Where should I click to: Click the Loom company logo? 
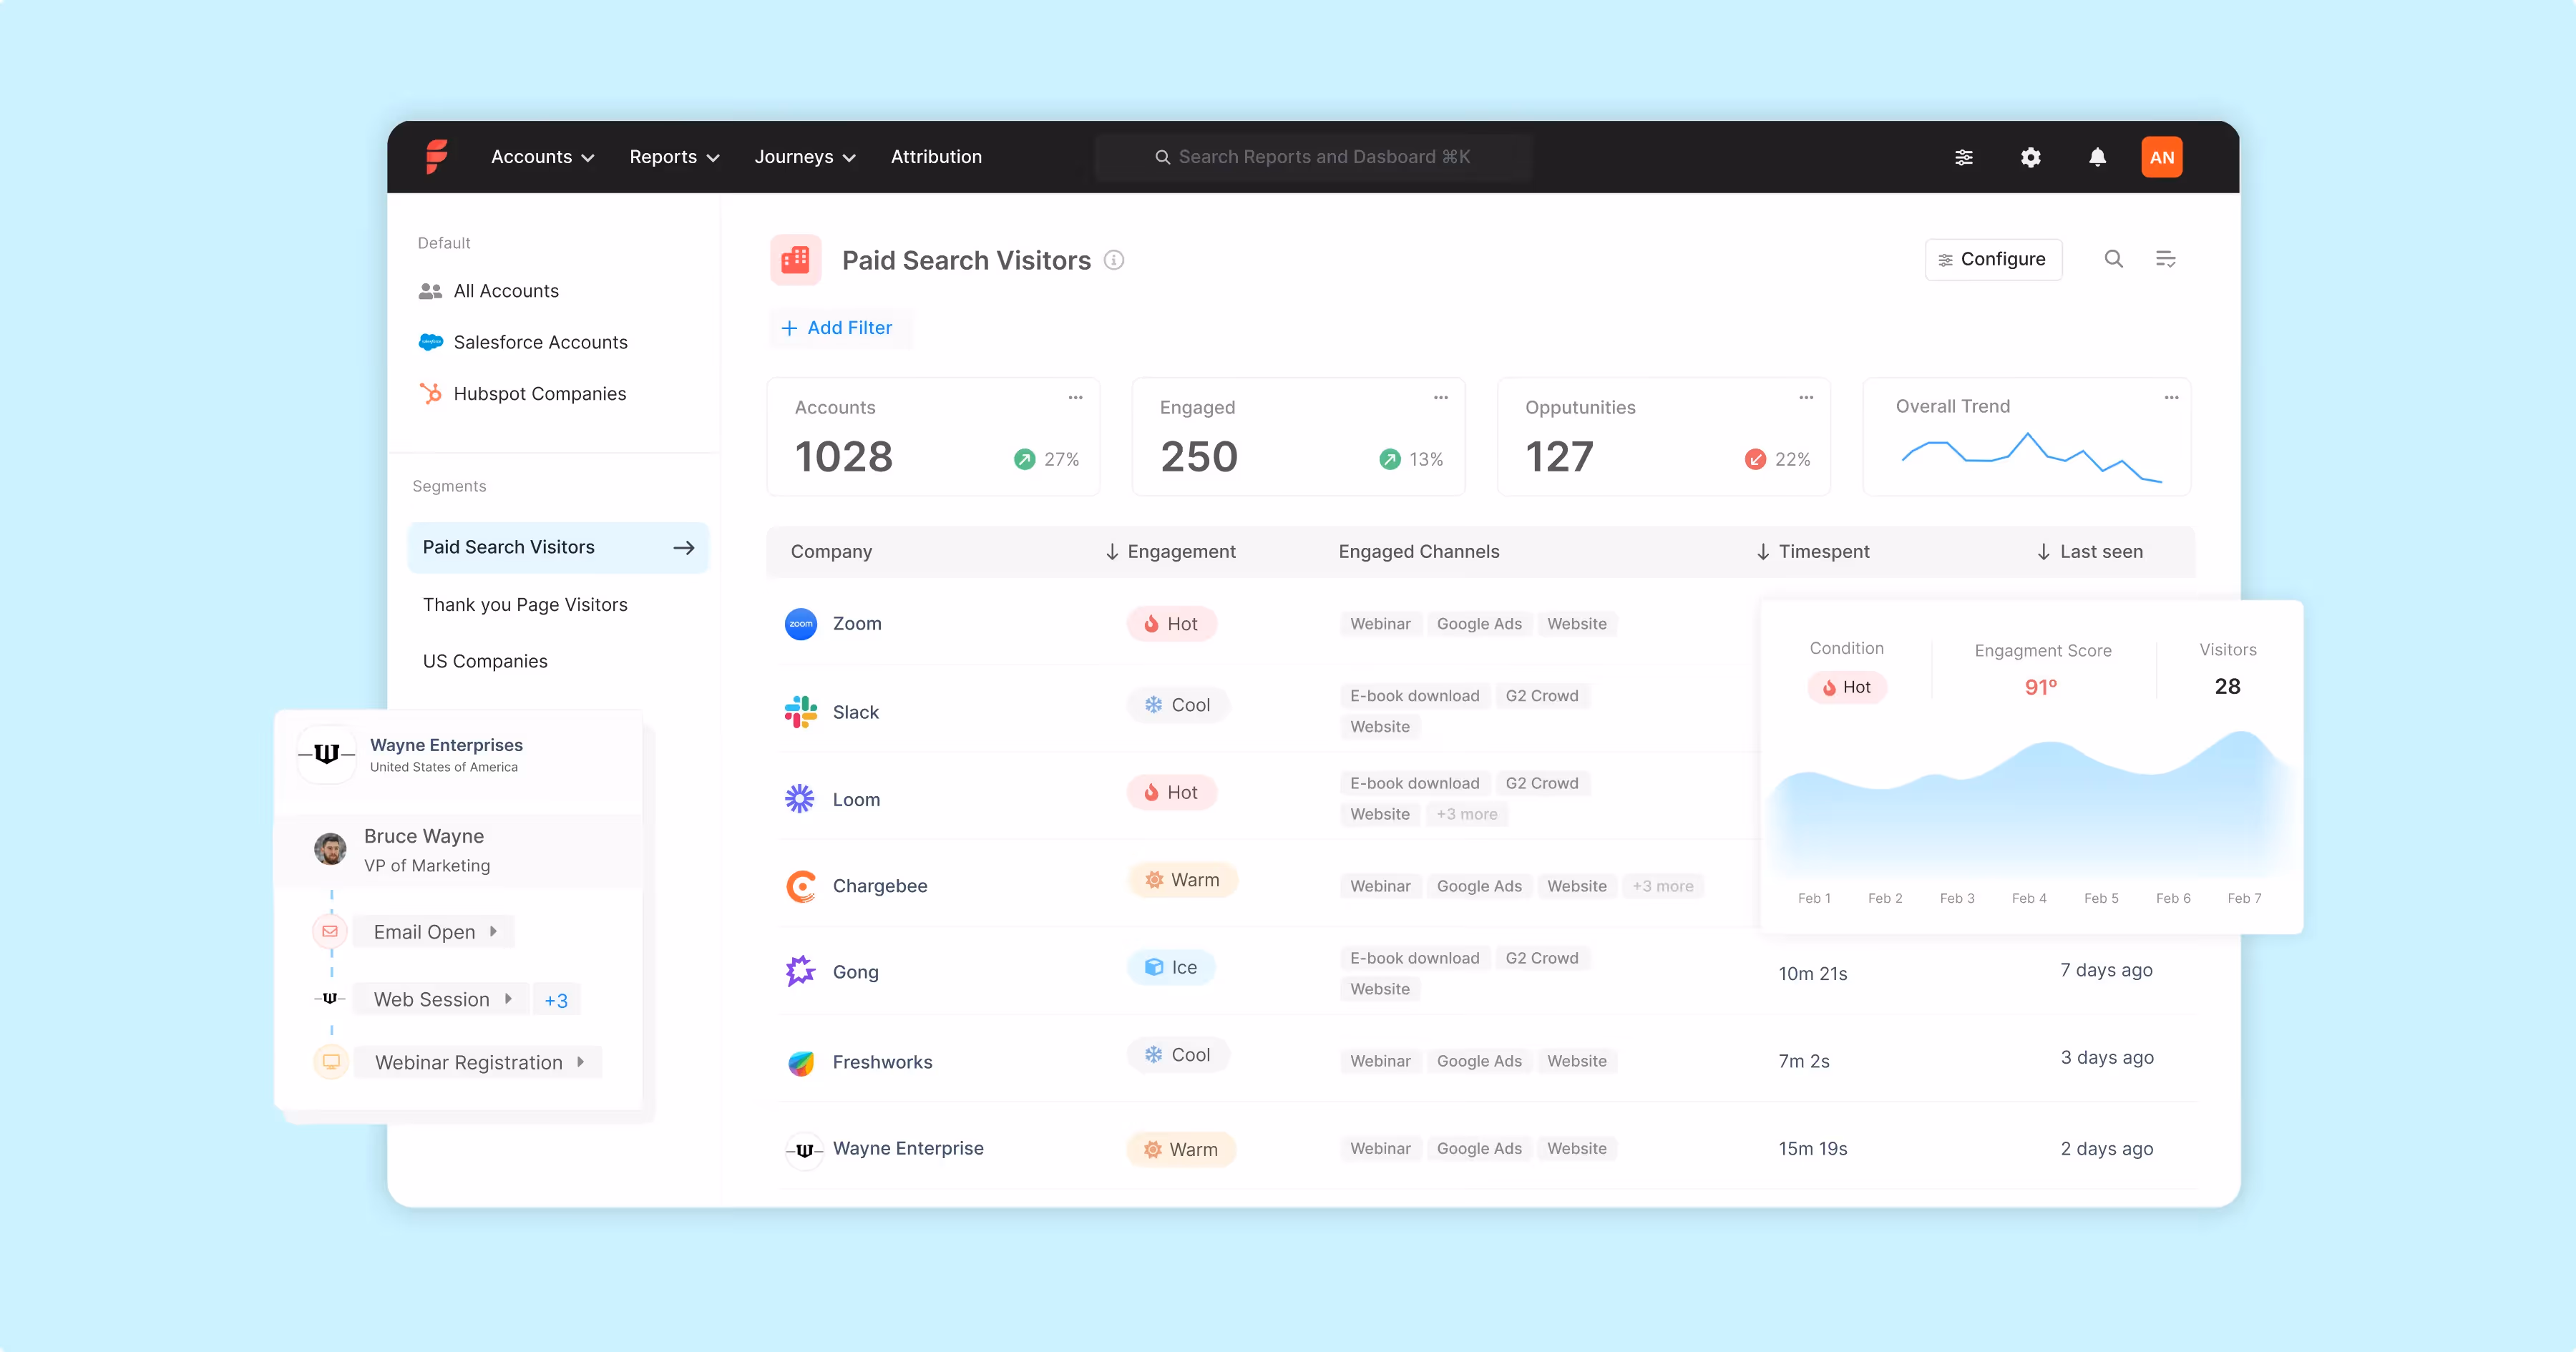[800, 799]
